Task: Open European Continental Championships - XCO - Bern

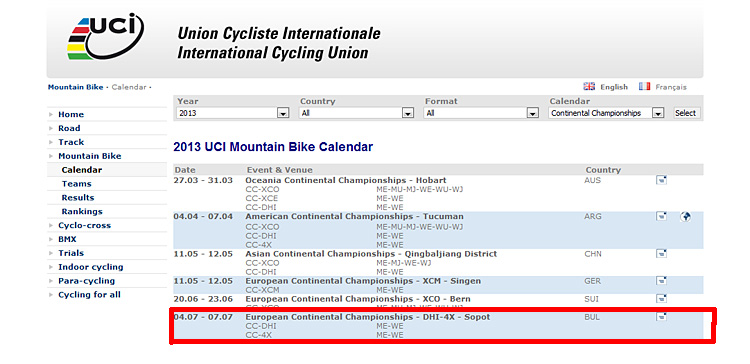Action: click(358, 299)
